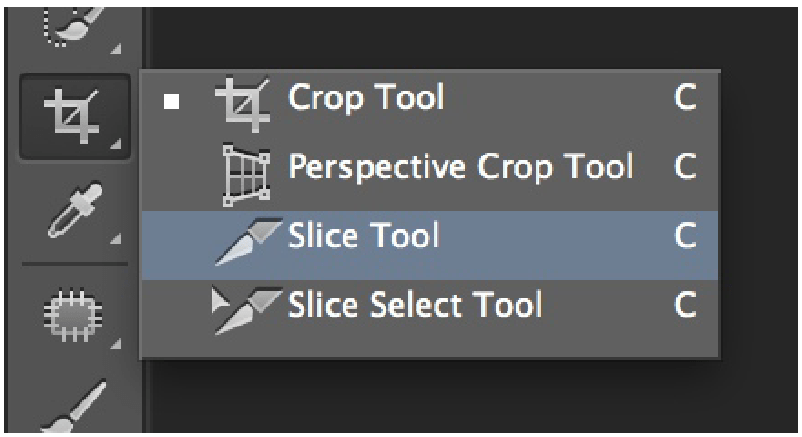Choose the Slice Select Tool menu label
Image resolution: width=802 pixels, height=437 pixels.
pyautogui.click(x=415, y=303)
